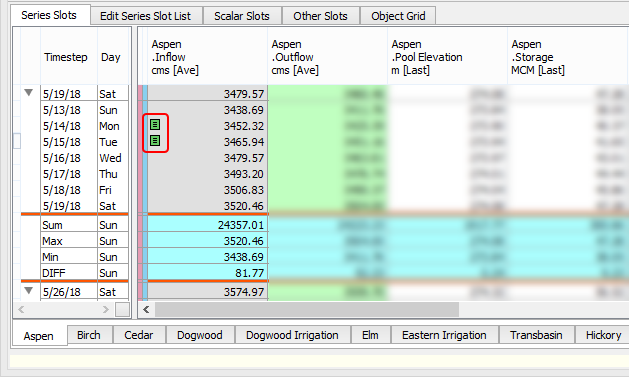
Task: Open the Edit Series Slot List tab
Action: pos(145,16)
